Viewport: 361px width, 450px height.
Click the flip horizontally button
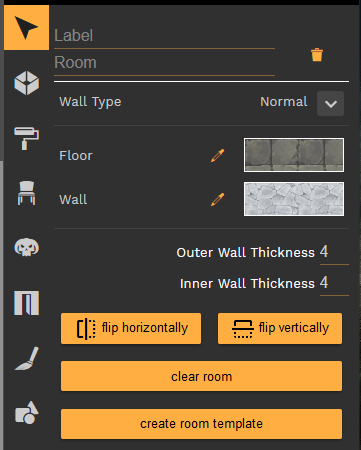pyautogui.click(x=131, y=328)
